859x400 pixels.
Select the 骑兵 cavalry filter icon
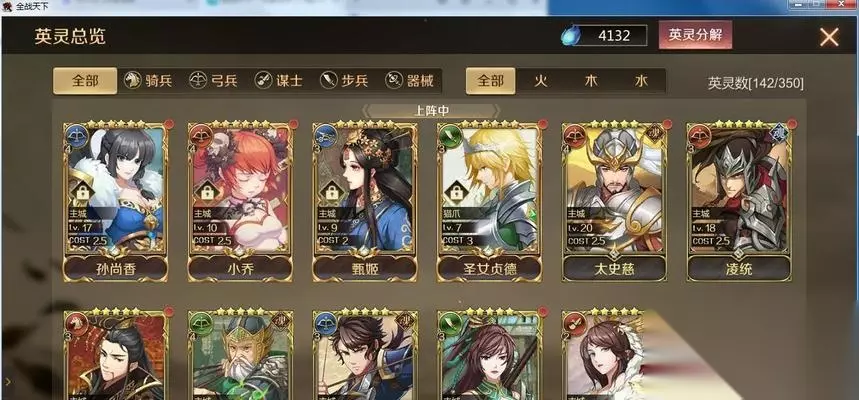click(133, 81)
